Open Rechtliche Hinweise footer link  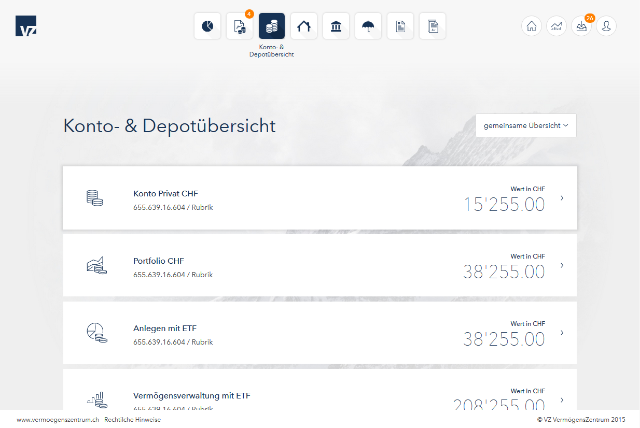coord(133,419)
